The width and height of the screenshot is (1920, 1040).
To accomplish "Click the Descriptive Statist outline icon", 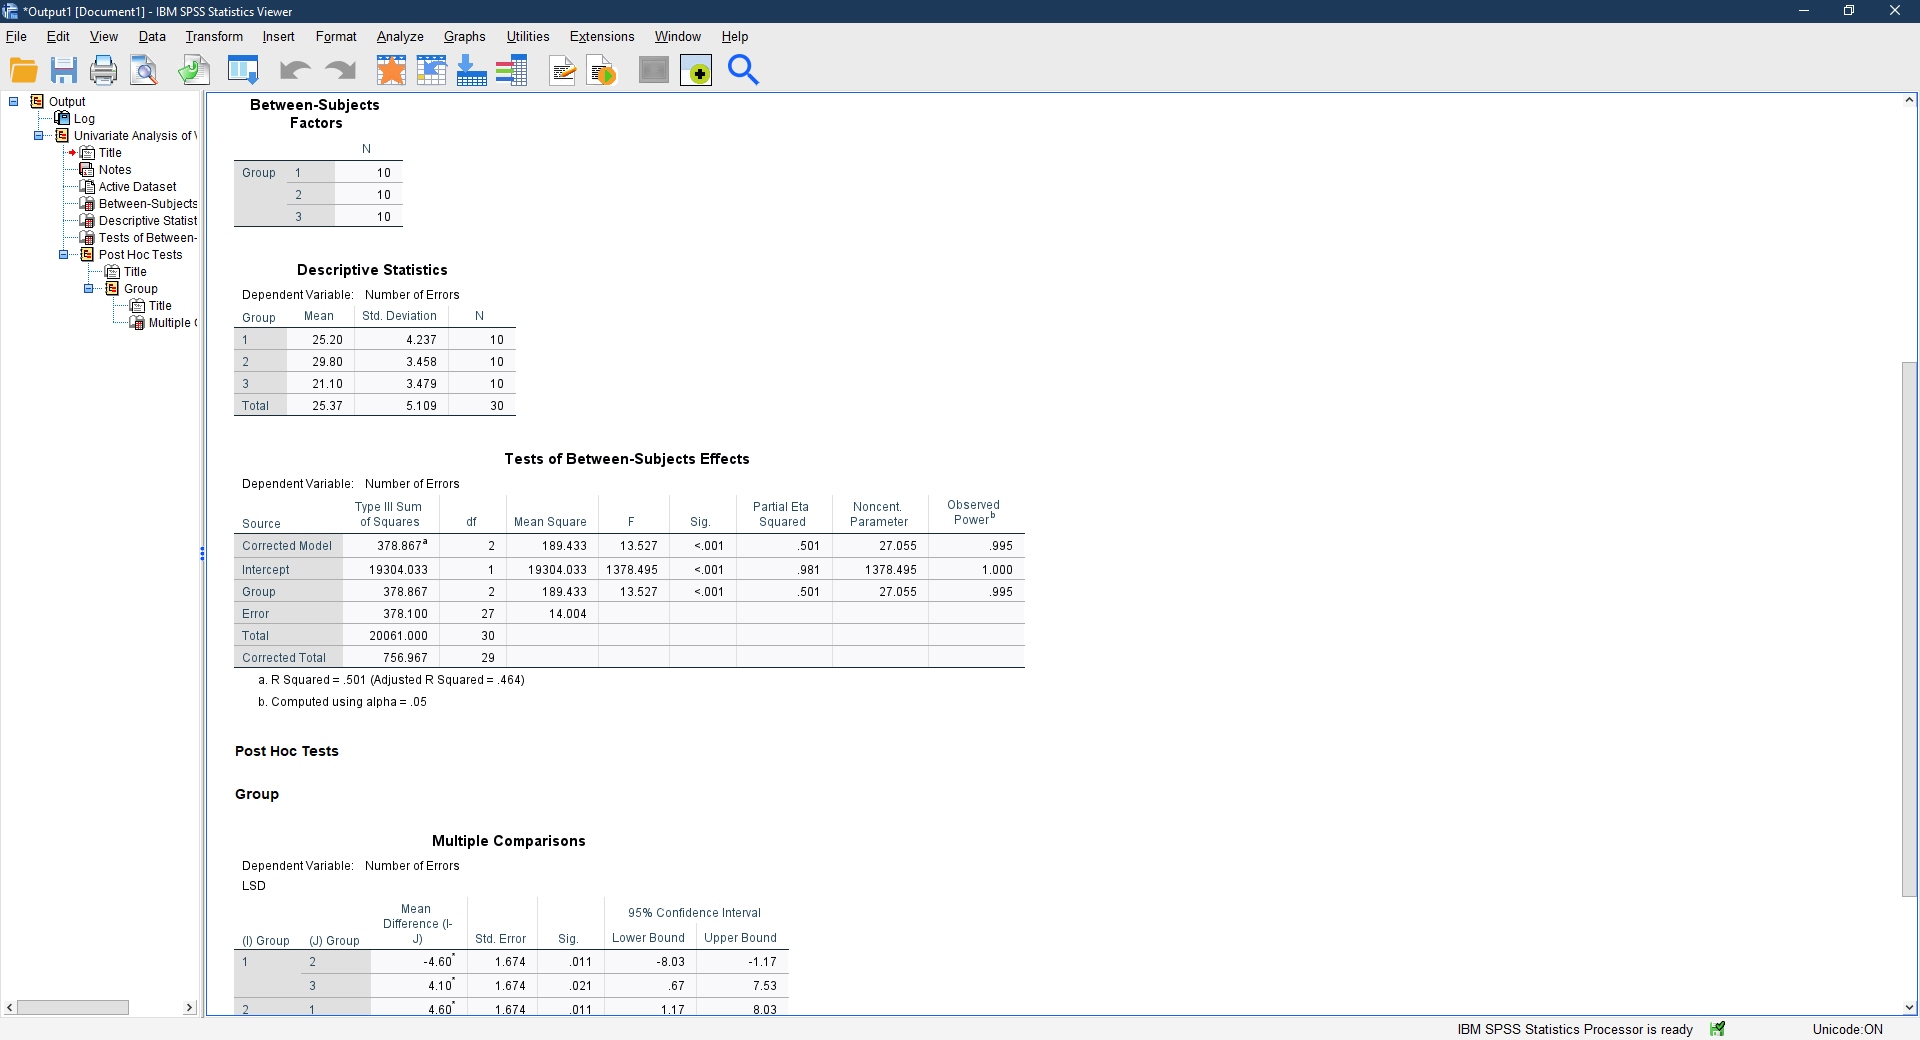I will coord(87,220).
